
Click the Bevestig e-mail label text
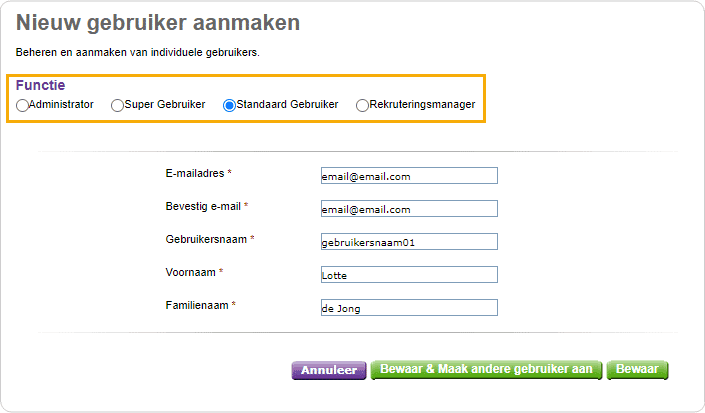click(x=203, y=206)
